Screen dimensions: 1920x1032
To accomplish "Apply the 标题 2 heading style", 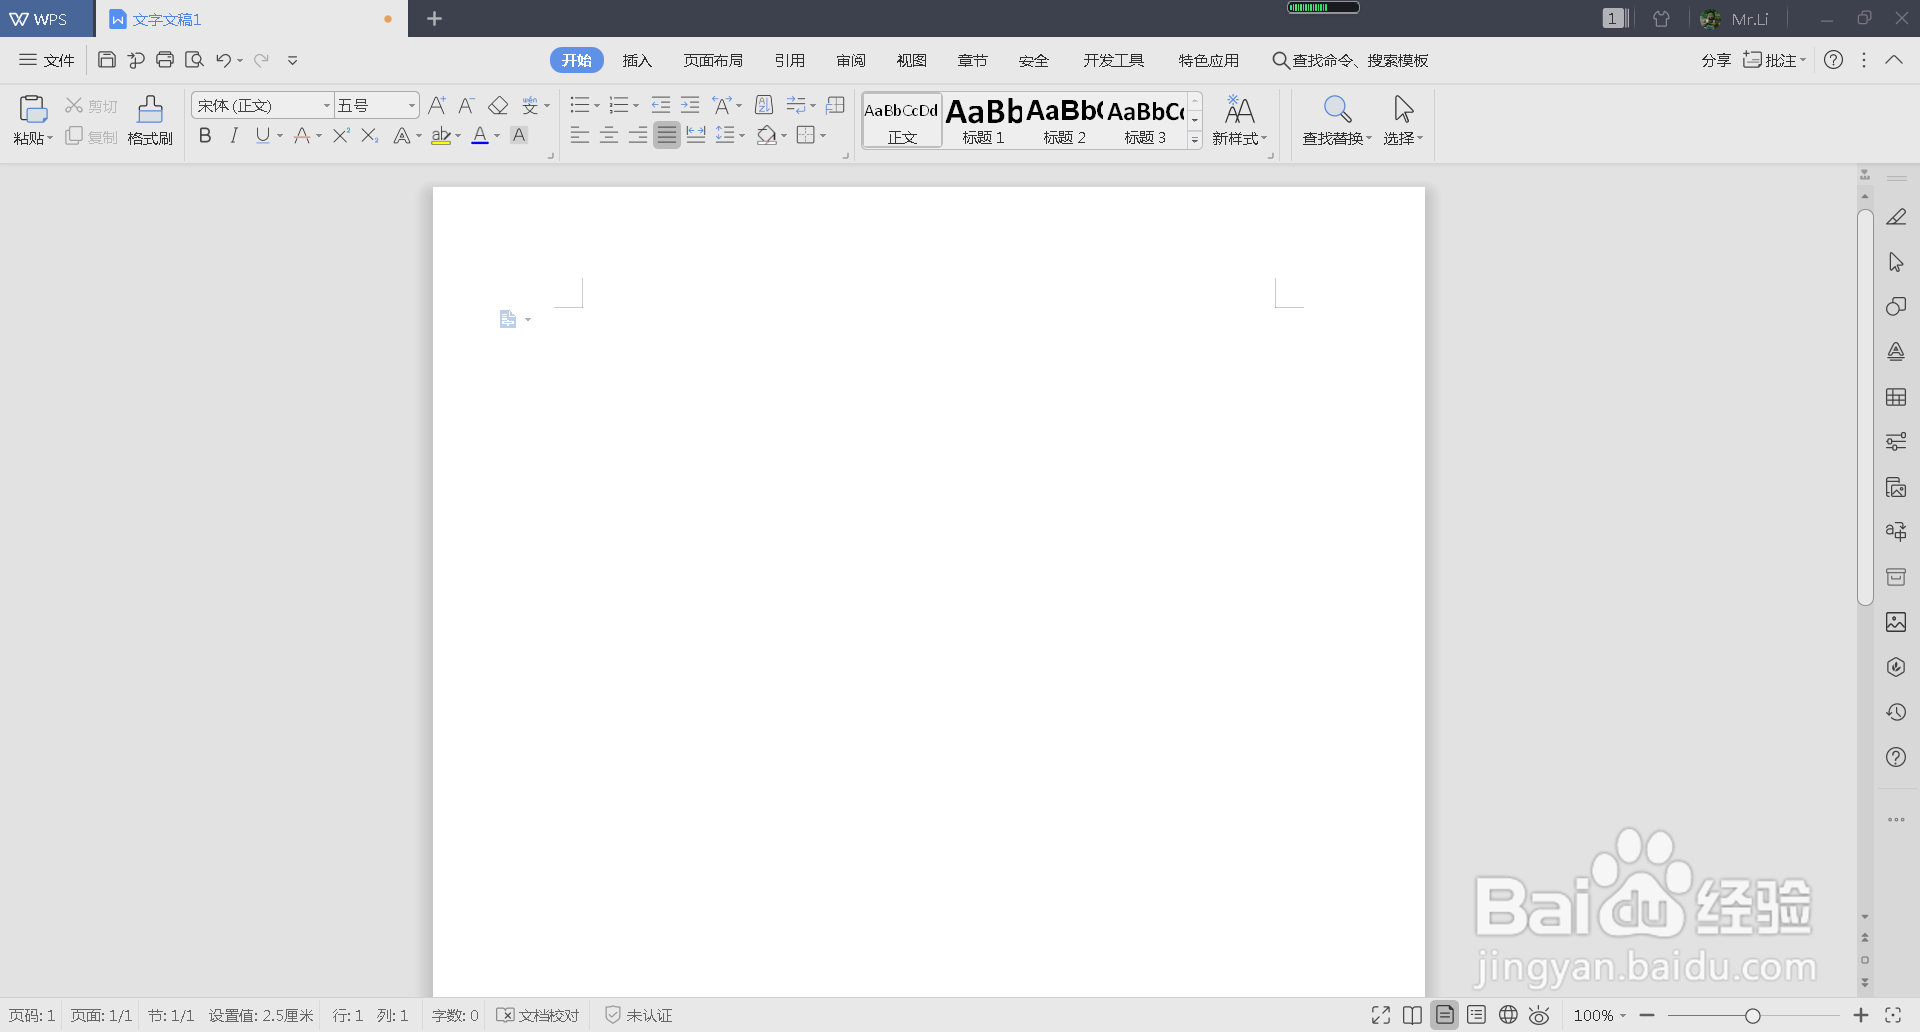I will pyautogui.click(x=1064, y=120).
